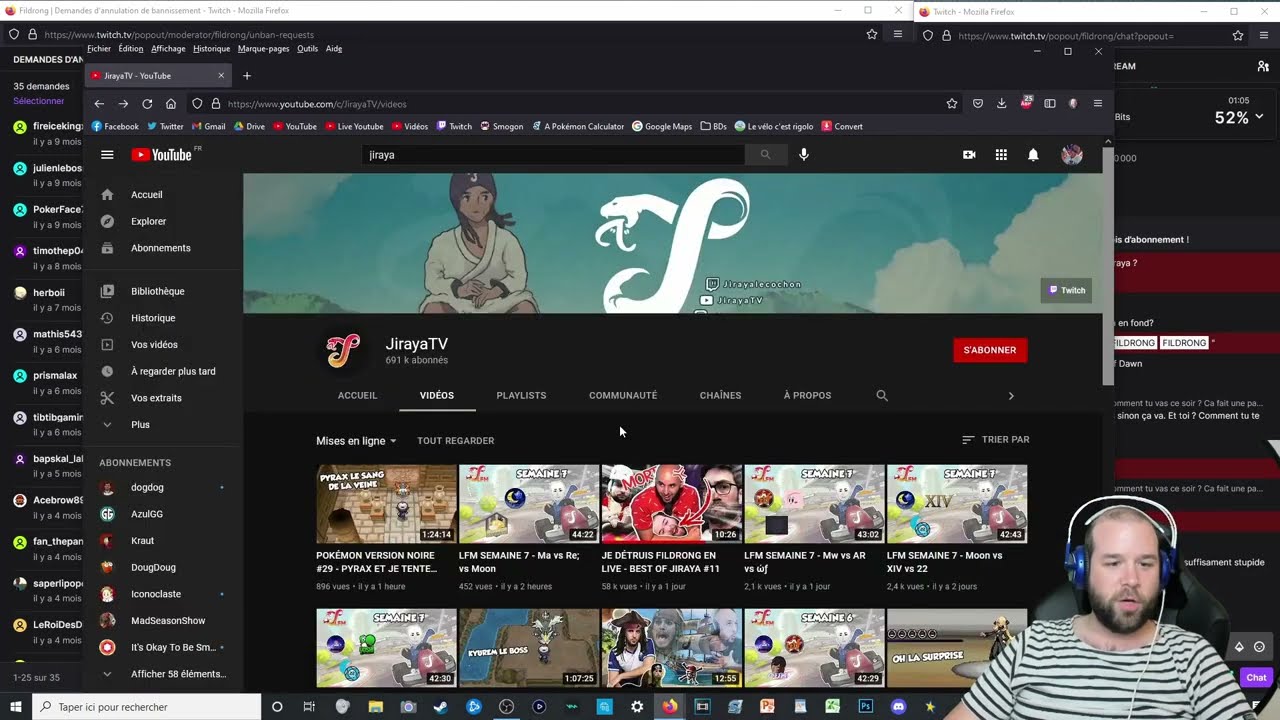1280x720 pixels.
Task: Search within the JirayaTV channel
Action: point(882,396)
